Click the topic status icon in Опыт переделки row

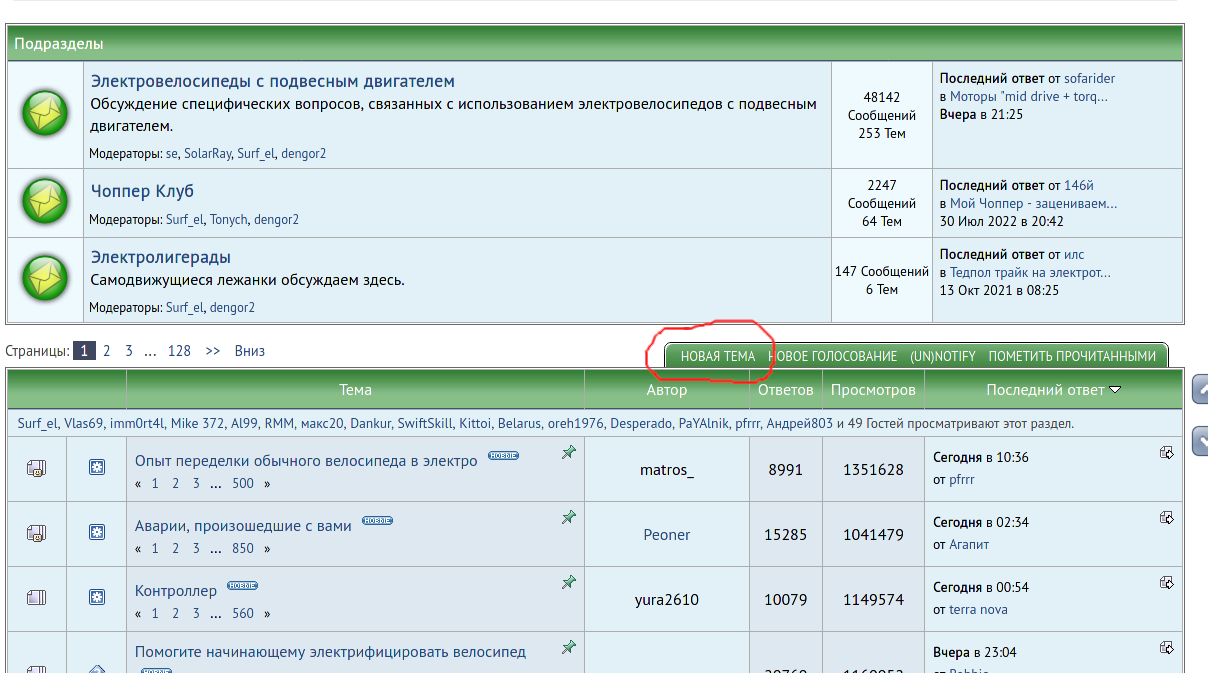pyautogui.click(x=36, y=467)
